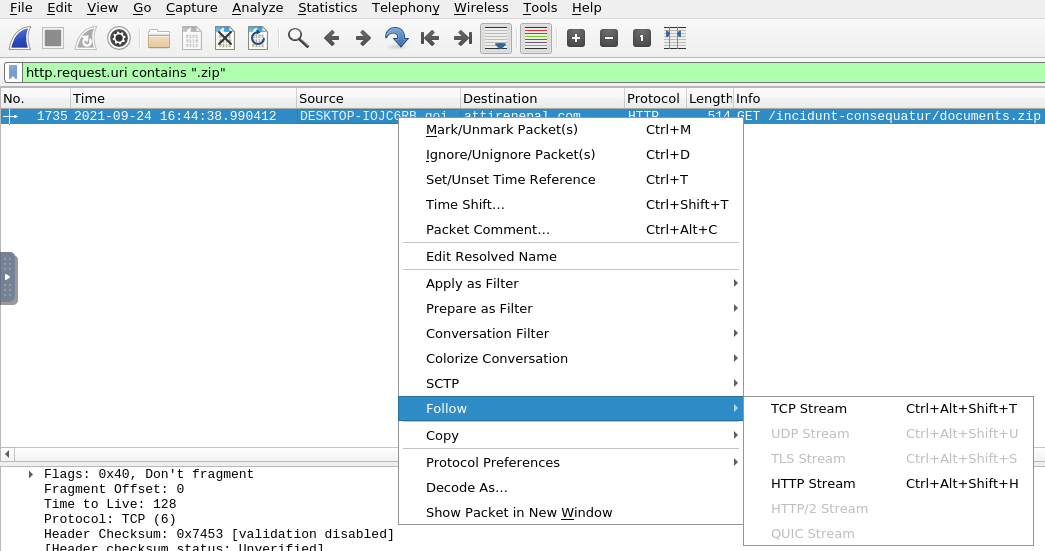
Task: Select Edit Resolved Name
Action: (x=570, y=257)
